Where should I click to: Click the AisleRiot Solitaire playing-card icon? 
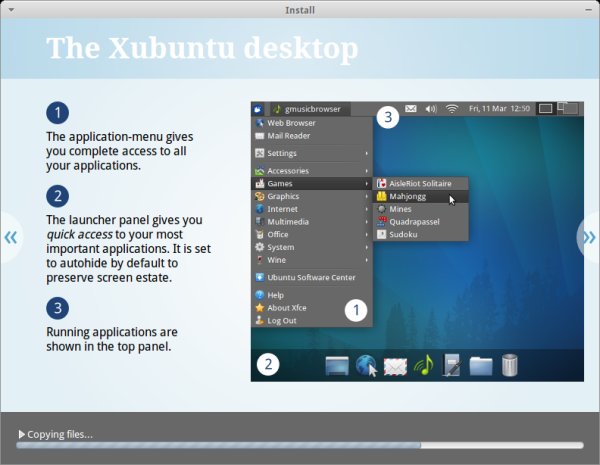point(382,184)
